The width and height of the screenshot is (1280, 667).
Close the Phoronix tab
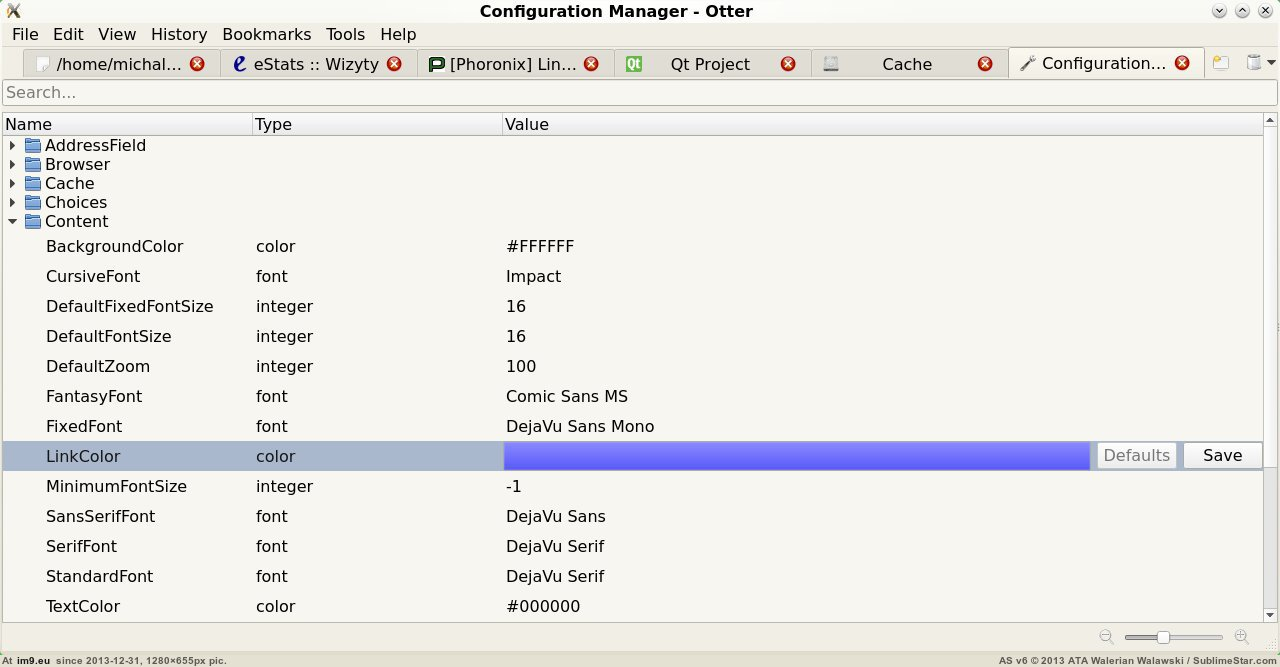(x=591, y=64)
